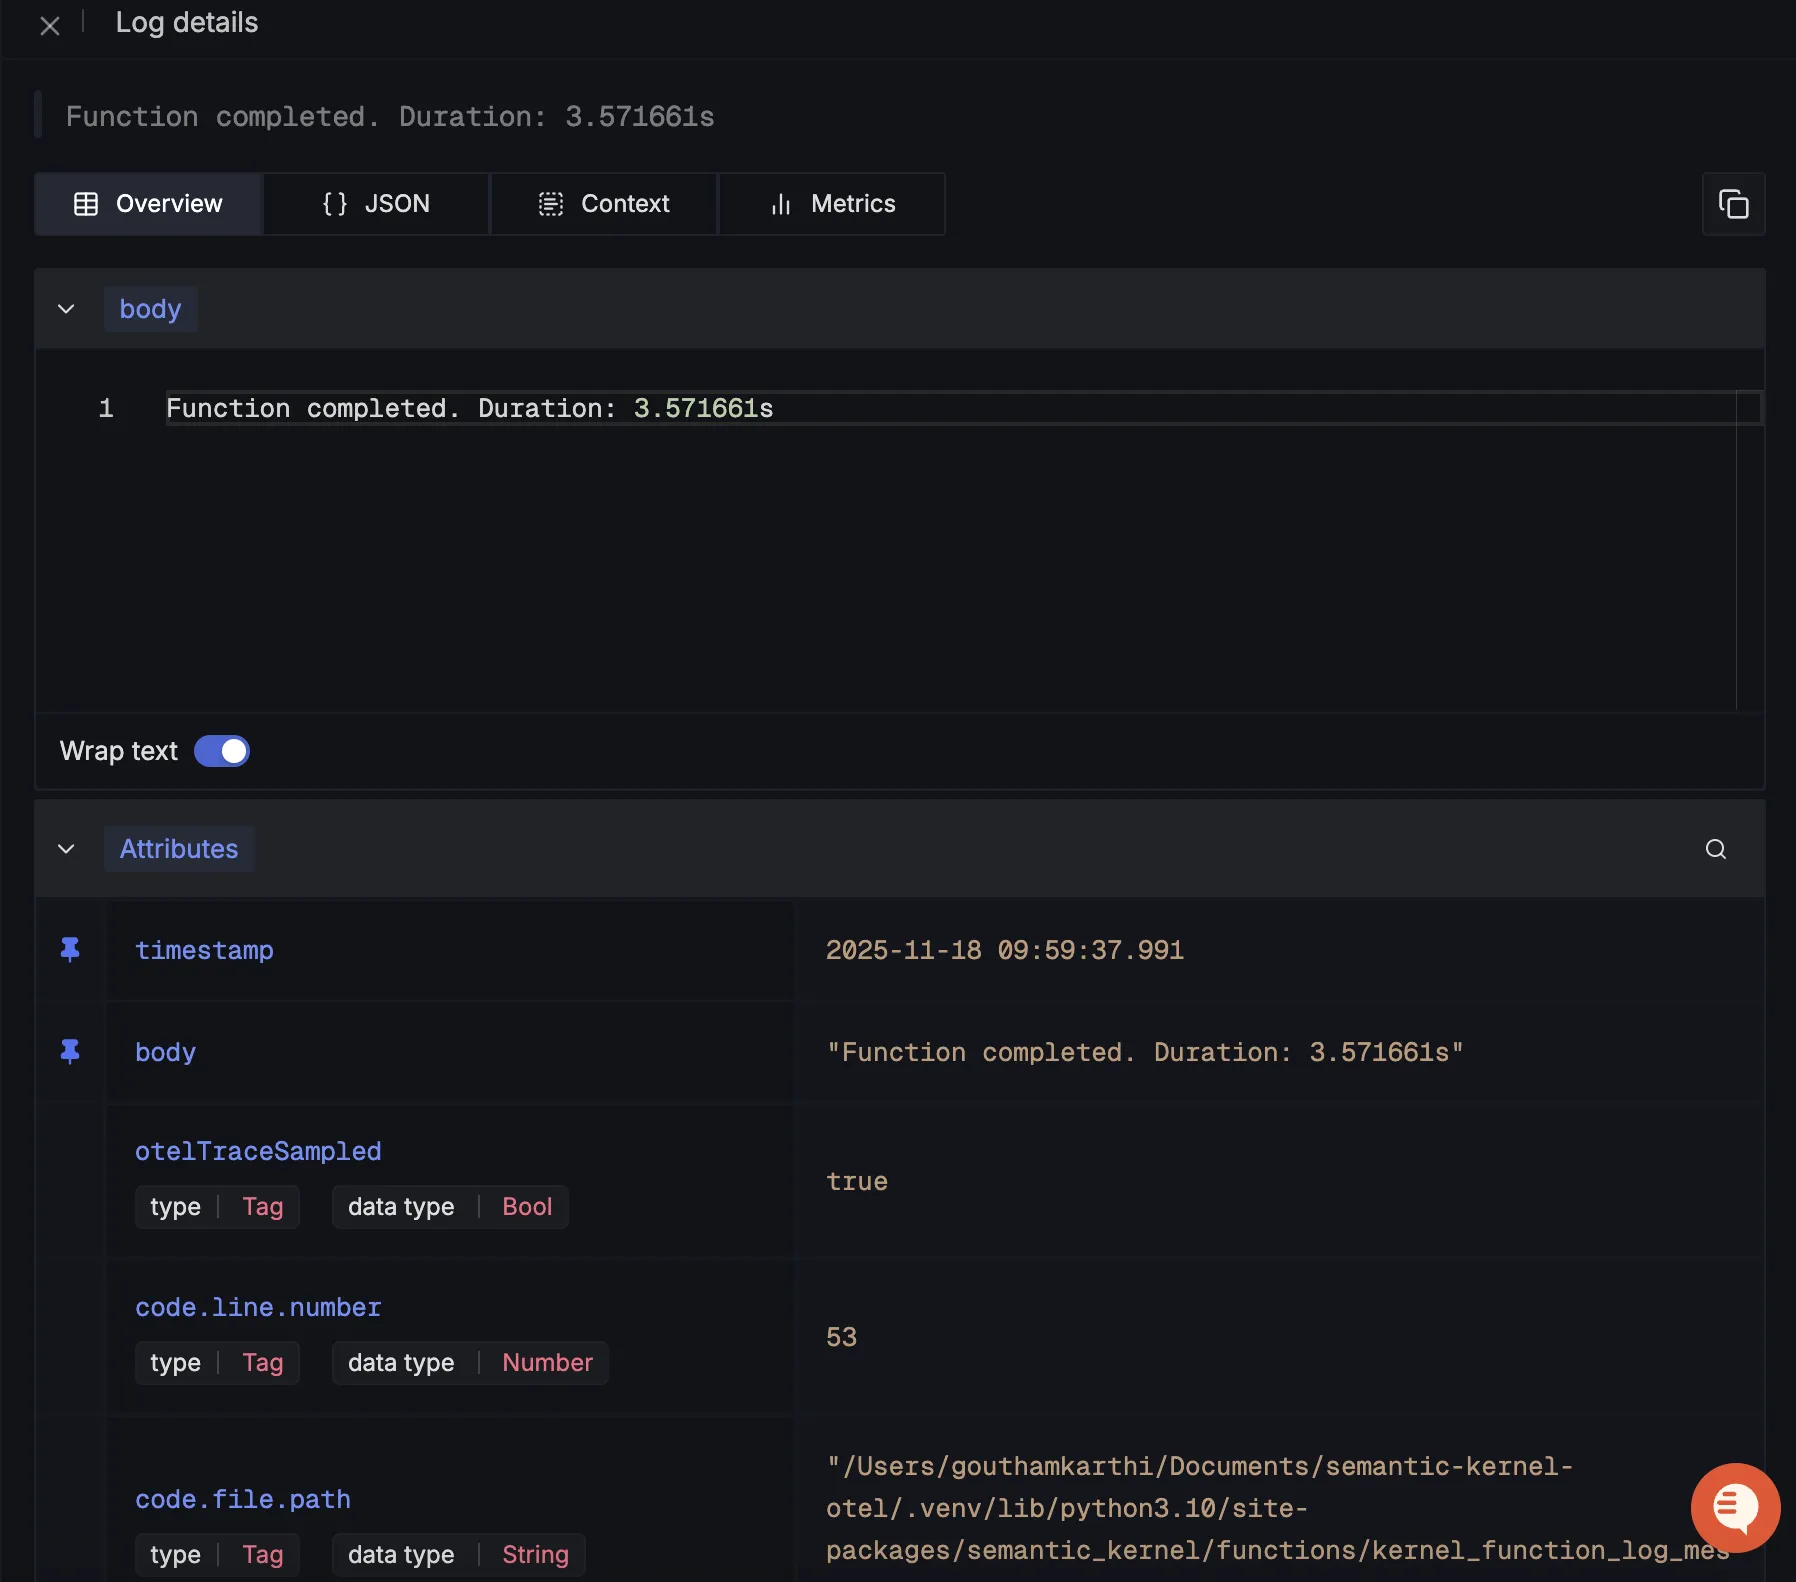The height and width of the screenshot is (1582, 1796).
Task: Unpin the body attribute
Action: point(69,1052)
